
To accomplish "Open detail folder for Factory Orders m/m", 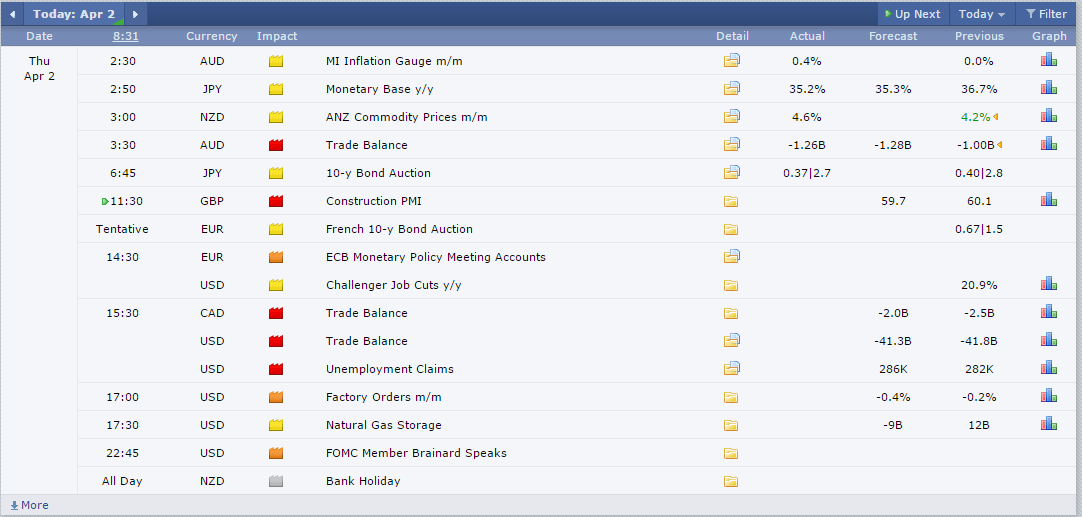I will point(731,398).
